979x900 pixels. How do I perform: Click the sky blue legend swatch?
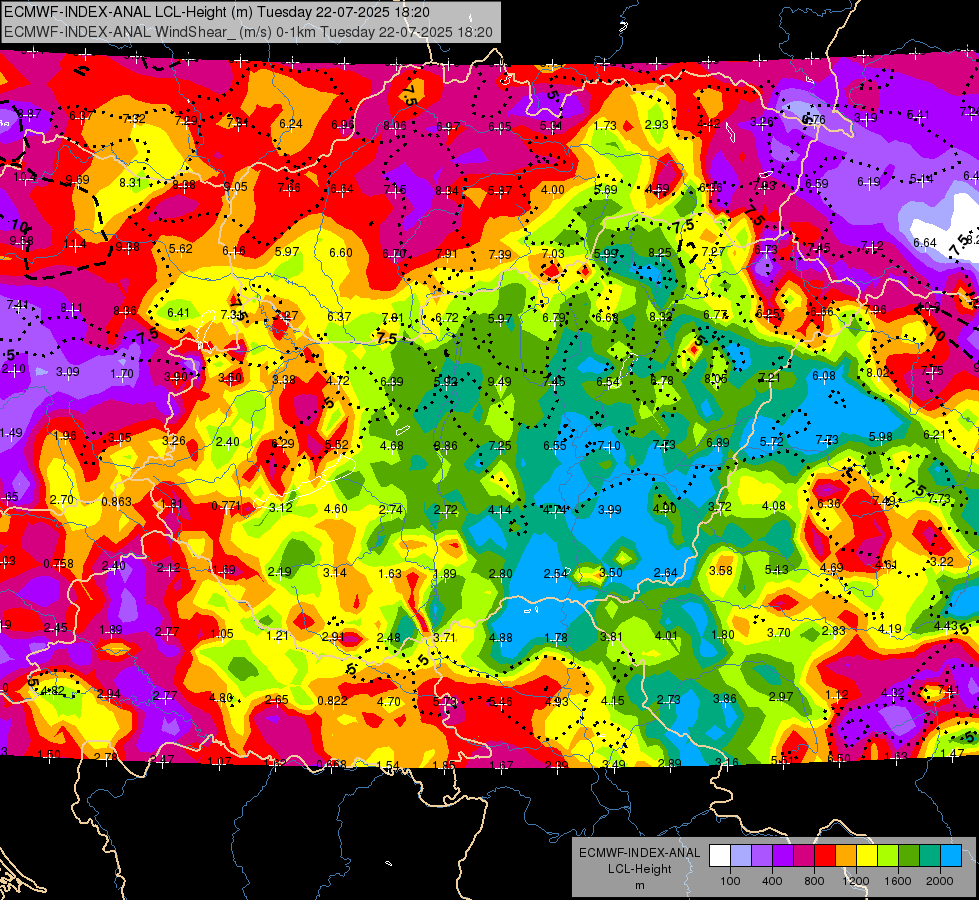coord(951,855)
